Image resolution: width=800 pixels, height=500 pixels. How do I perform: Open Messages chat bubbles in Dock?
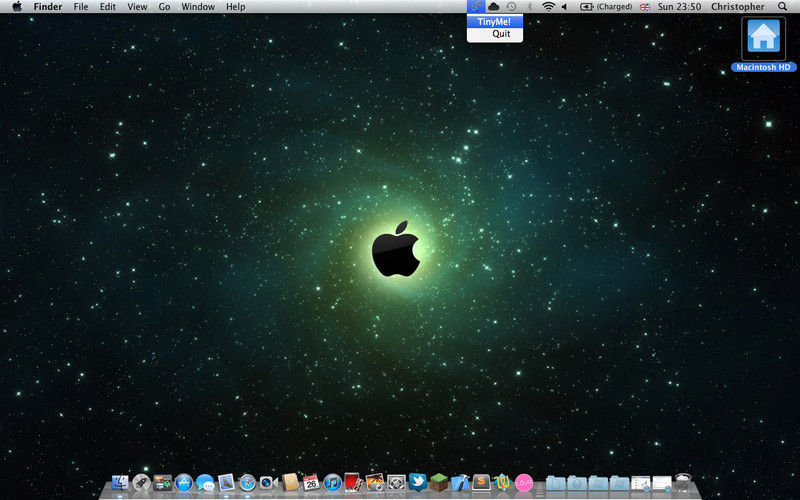[x=205, y=482]
